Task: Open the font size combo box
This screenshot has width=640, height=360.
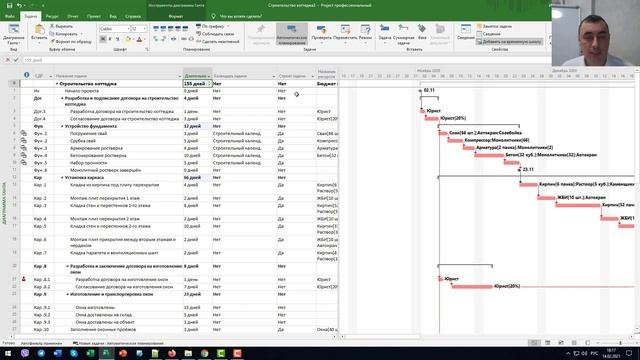Action: (x=138, y=29)
